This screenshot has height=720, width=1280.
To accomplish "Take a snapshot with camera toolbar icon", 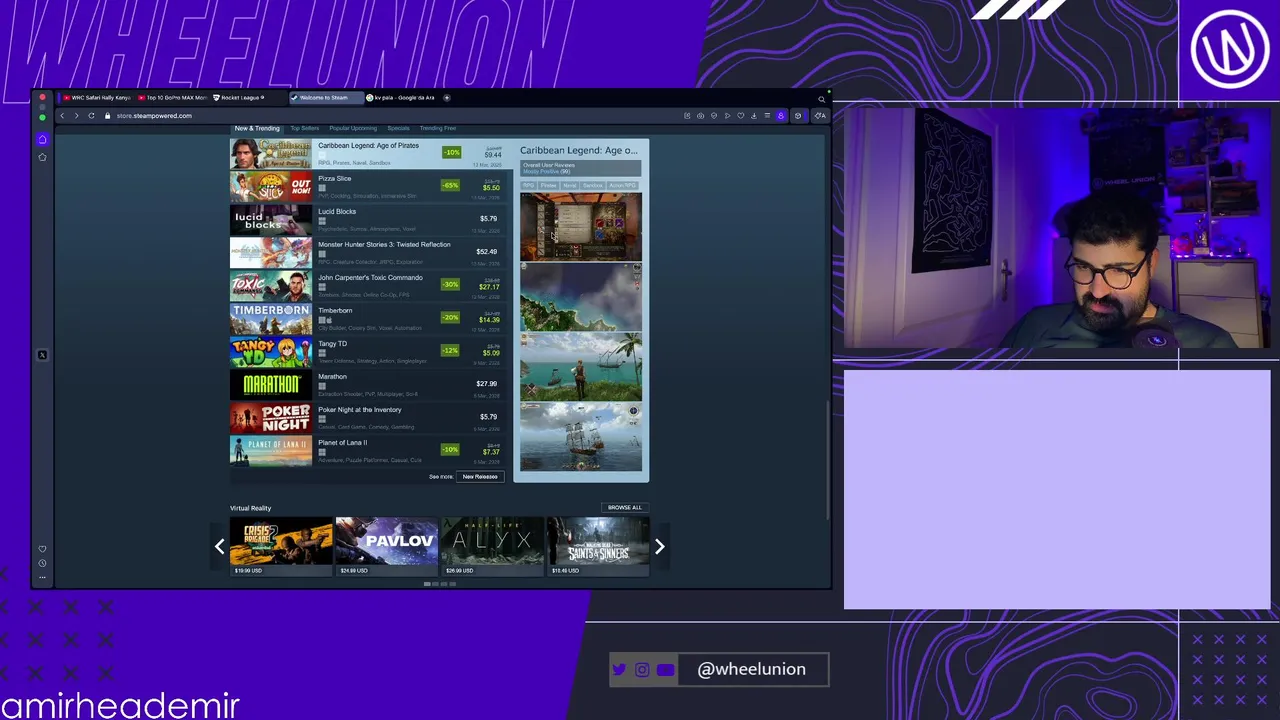I will tap(700, 116).
